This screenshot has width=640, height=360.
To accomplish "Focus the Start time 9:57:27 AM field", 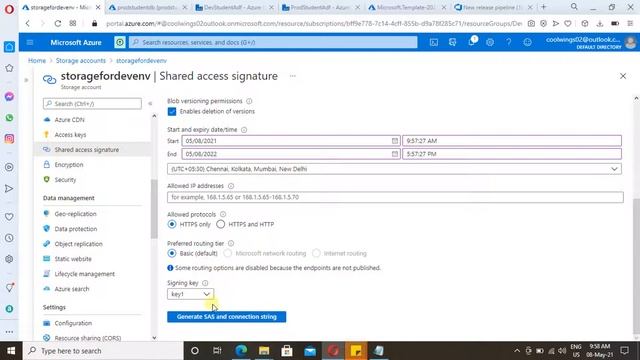I will 512,141.
